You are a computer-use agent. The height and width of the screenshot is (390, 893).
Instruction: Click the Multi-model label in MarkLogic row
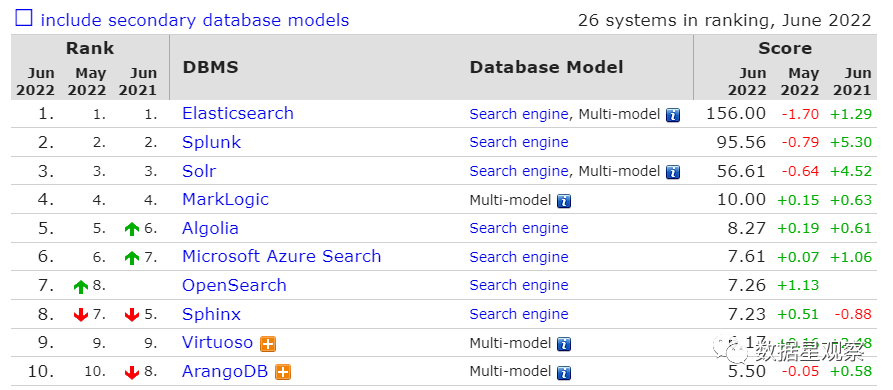click(510, 200)
